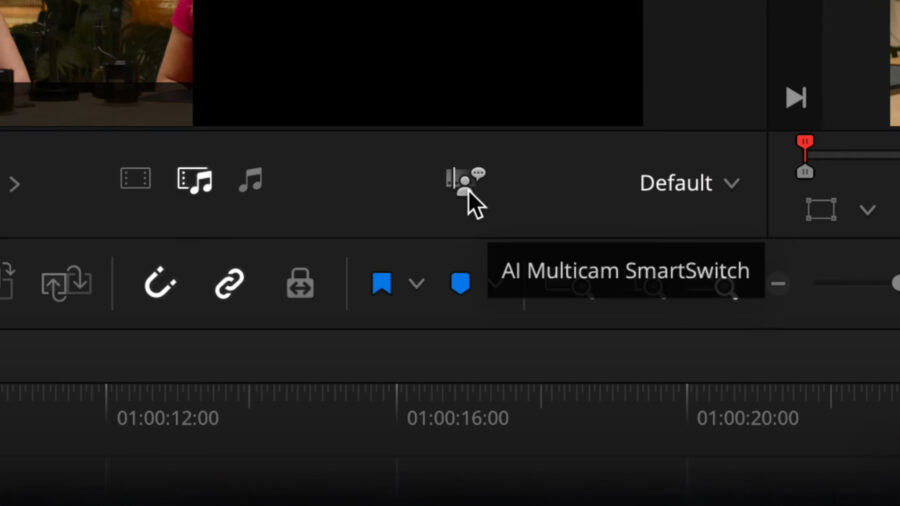Toggle linked selection chain icon

pyautogui.click(x=230, y=284)
